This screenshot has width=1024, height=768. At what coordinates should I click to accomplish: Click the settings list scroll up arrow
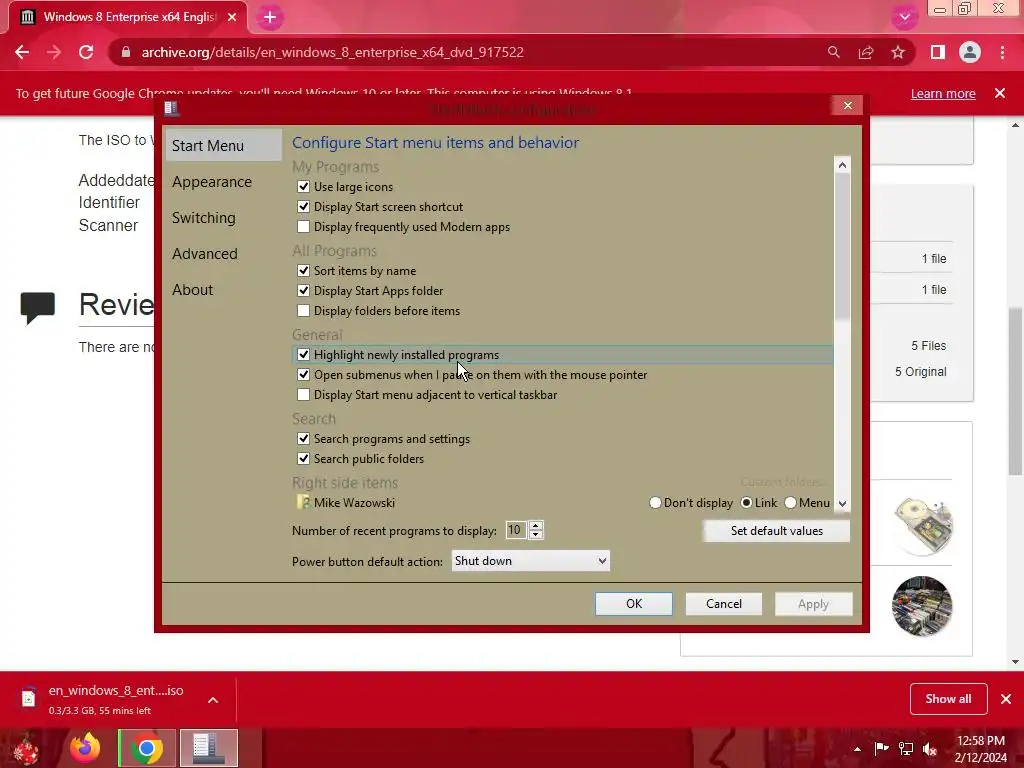842,165
